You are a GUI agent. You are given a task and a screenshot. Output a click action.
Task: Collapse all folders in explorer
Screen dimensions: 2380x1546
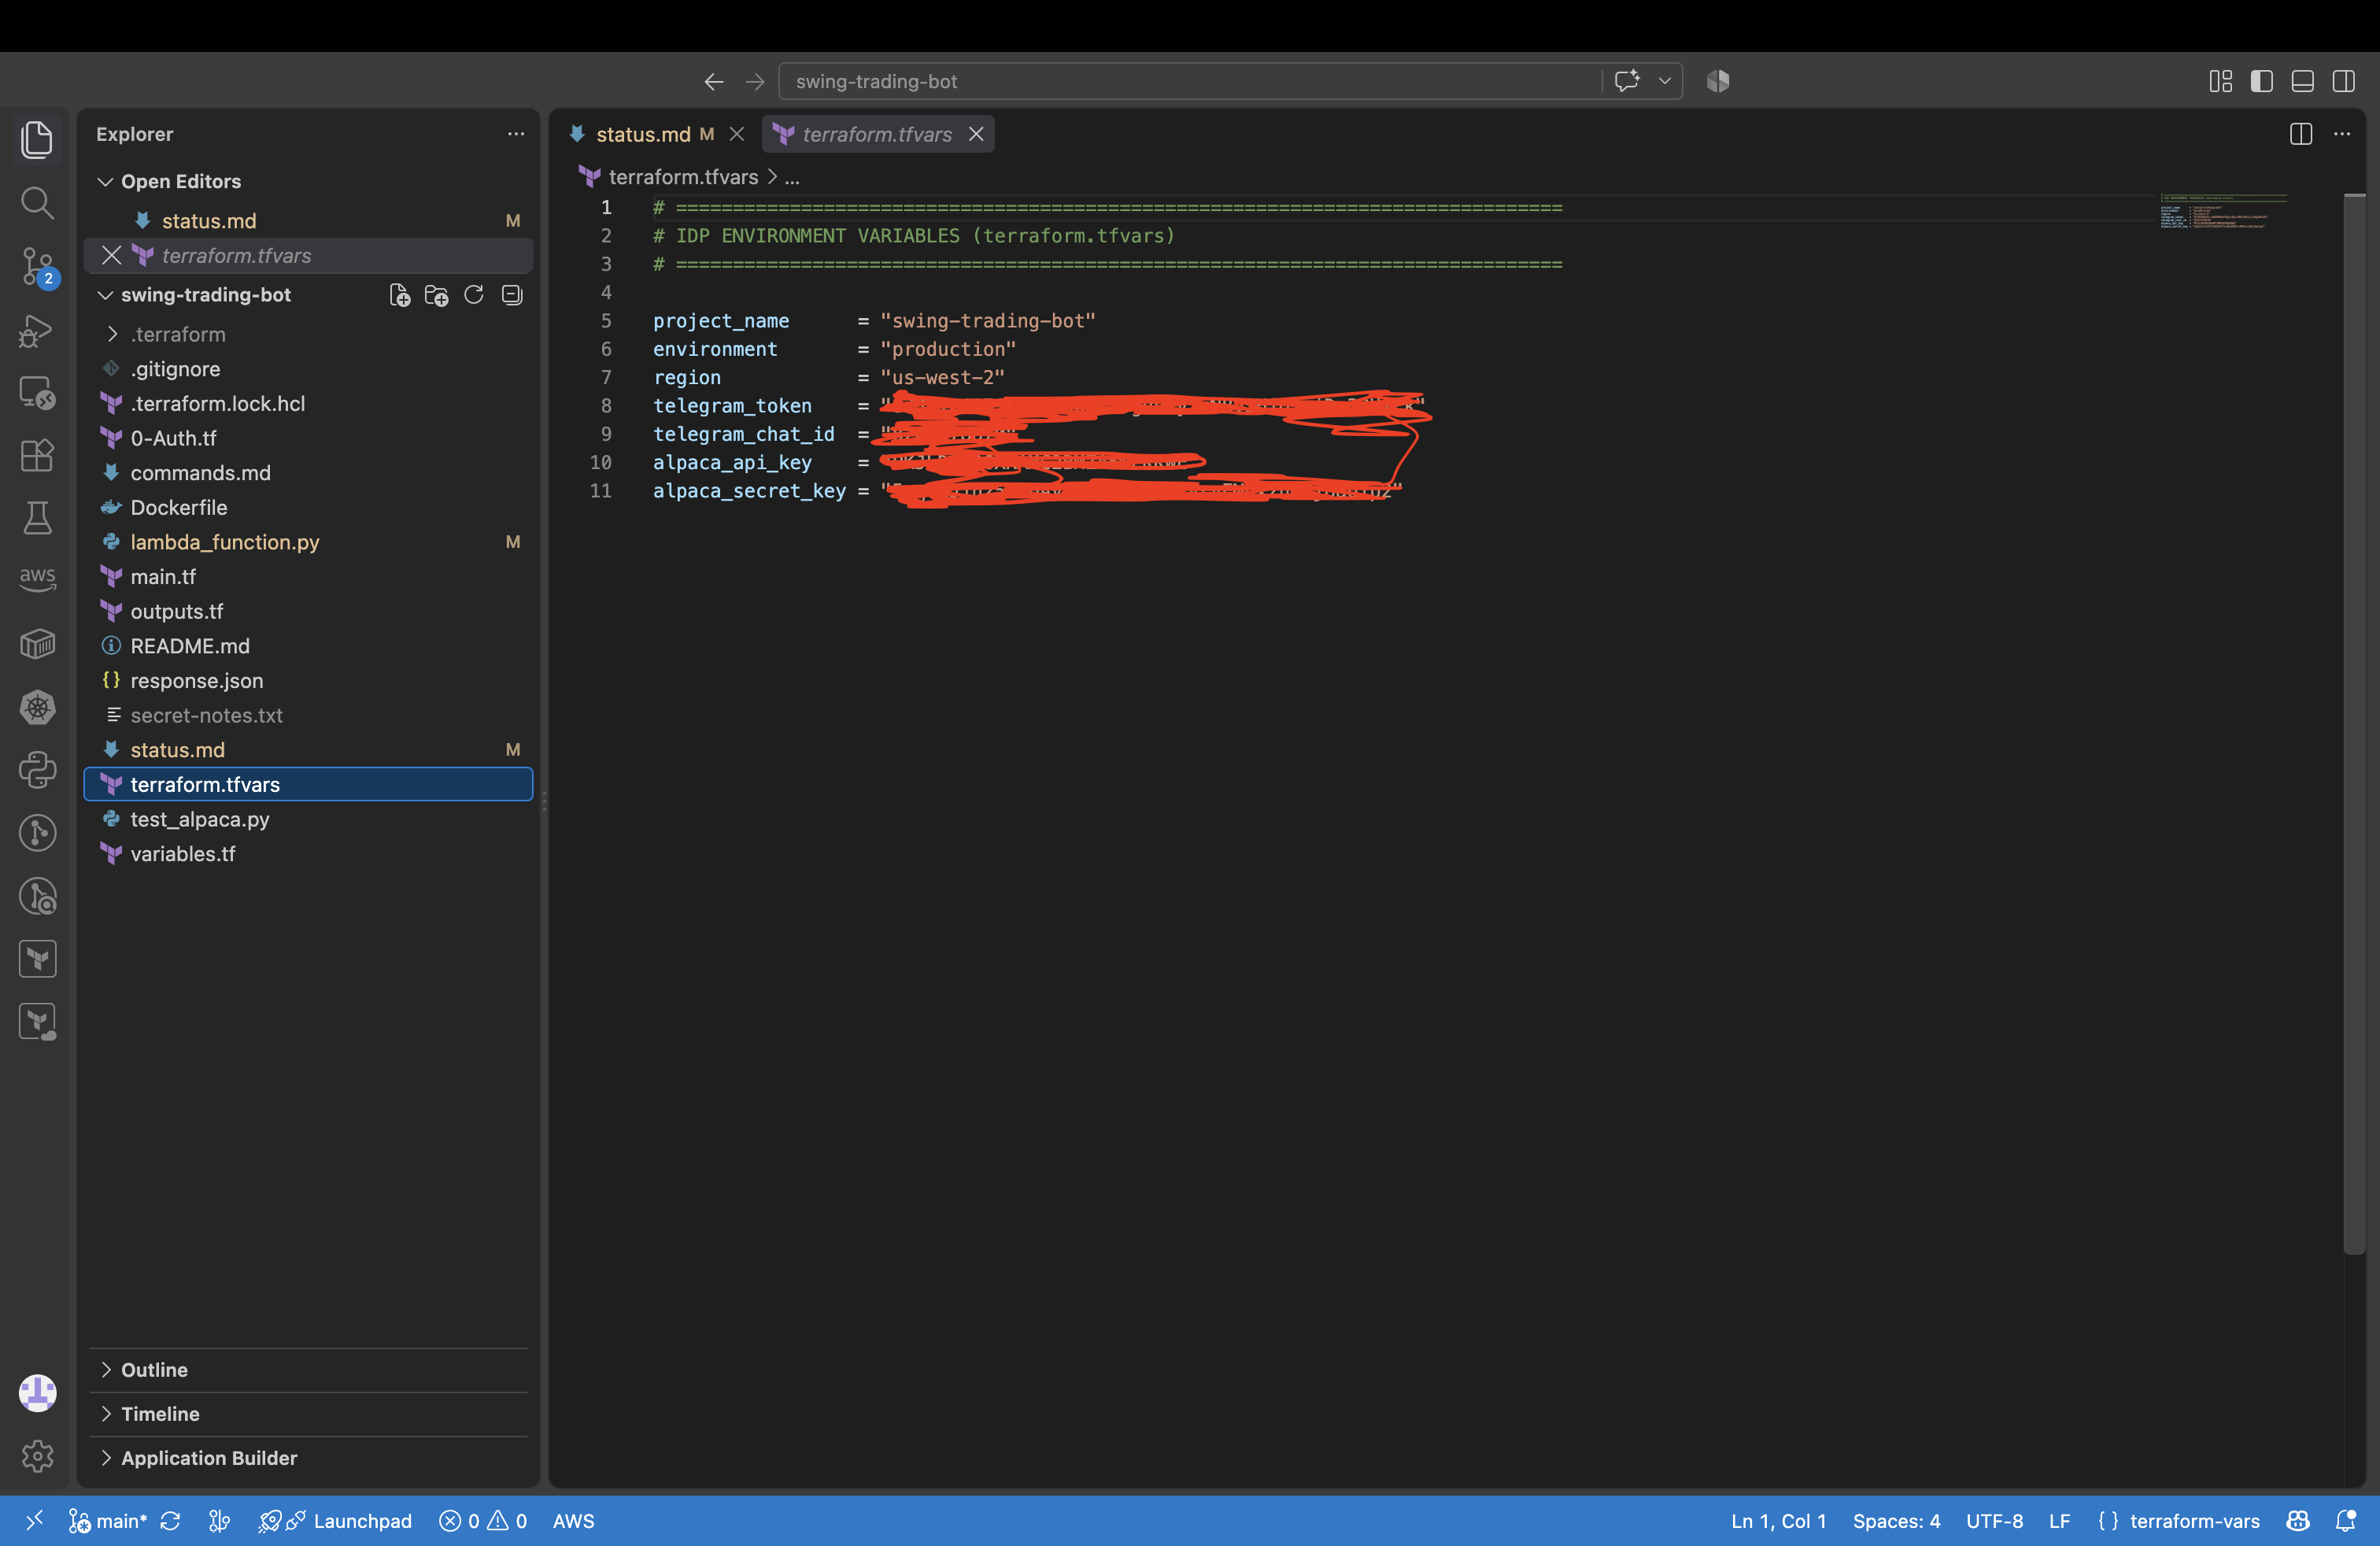[x=512, y=295]
